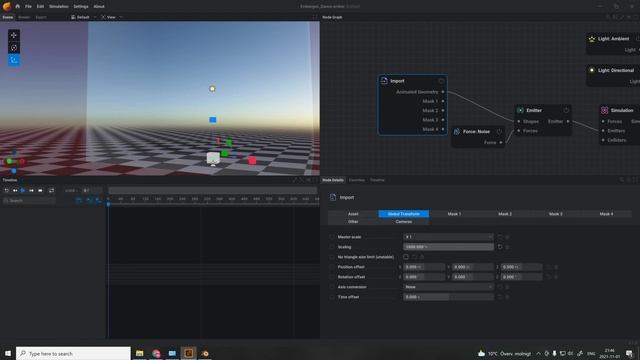Switch to the Mask 2 tab
Image resolution: width=640 pixels, height=360 pixels.
click(505, 214)
